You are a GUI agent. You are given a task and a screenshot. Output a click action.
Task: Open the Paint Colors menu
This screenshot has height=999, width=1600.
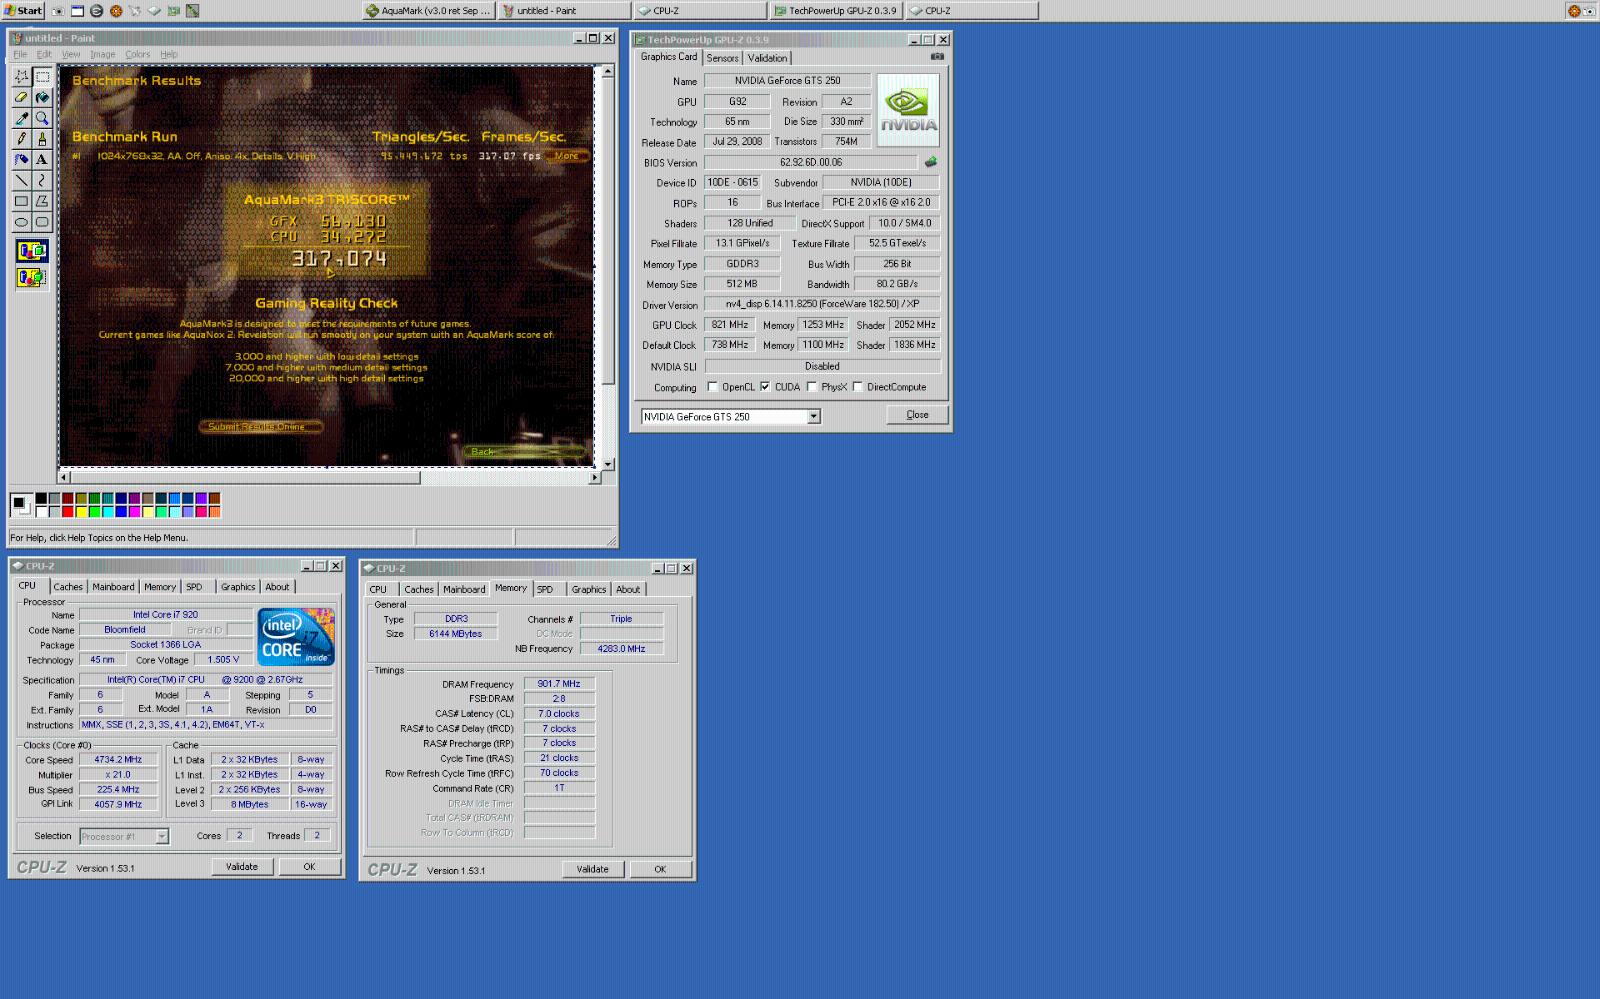(x=138, y=54)
